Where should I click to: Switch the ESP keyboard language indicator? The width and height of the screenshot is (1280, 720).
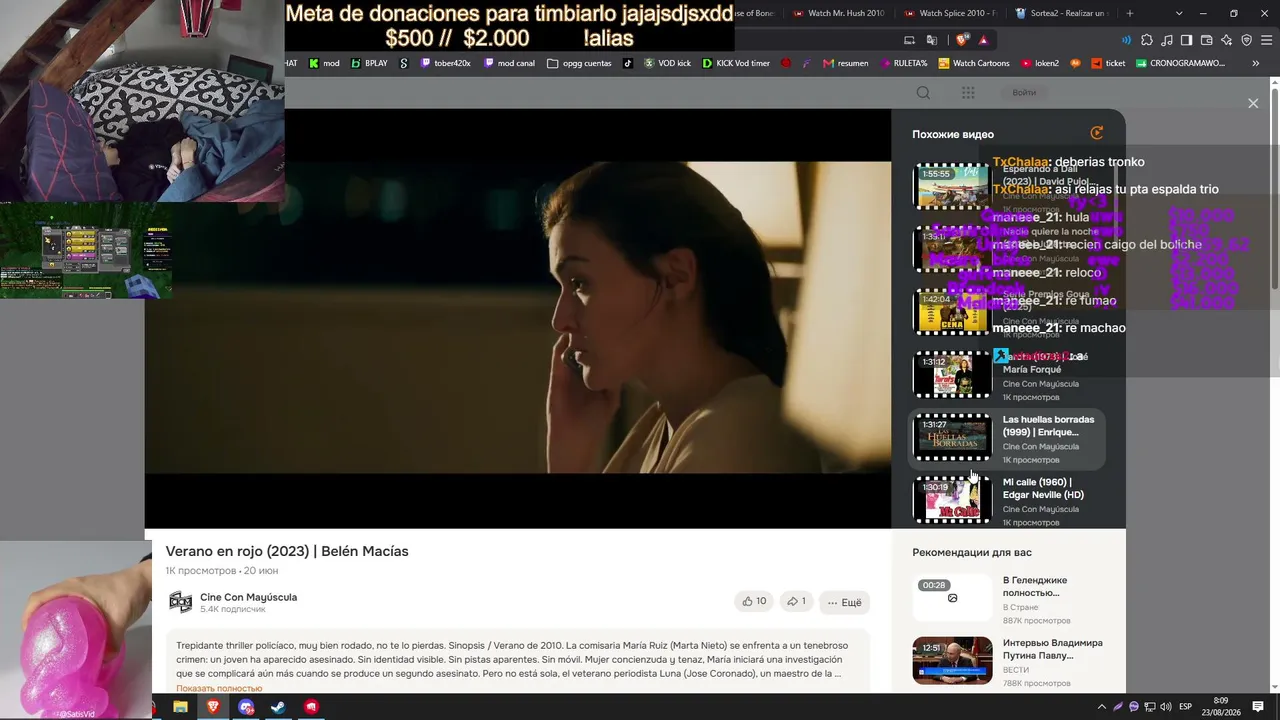pyautogui.click(x=1186, y=707)
